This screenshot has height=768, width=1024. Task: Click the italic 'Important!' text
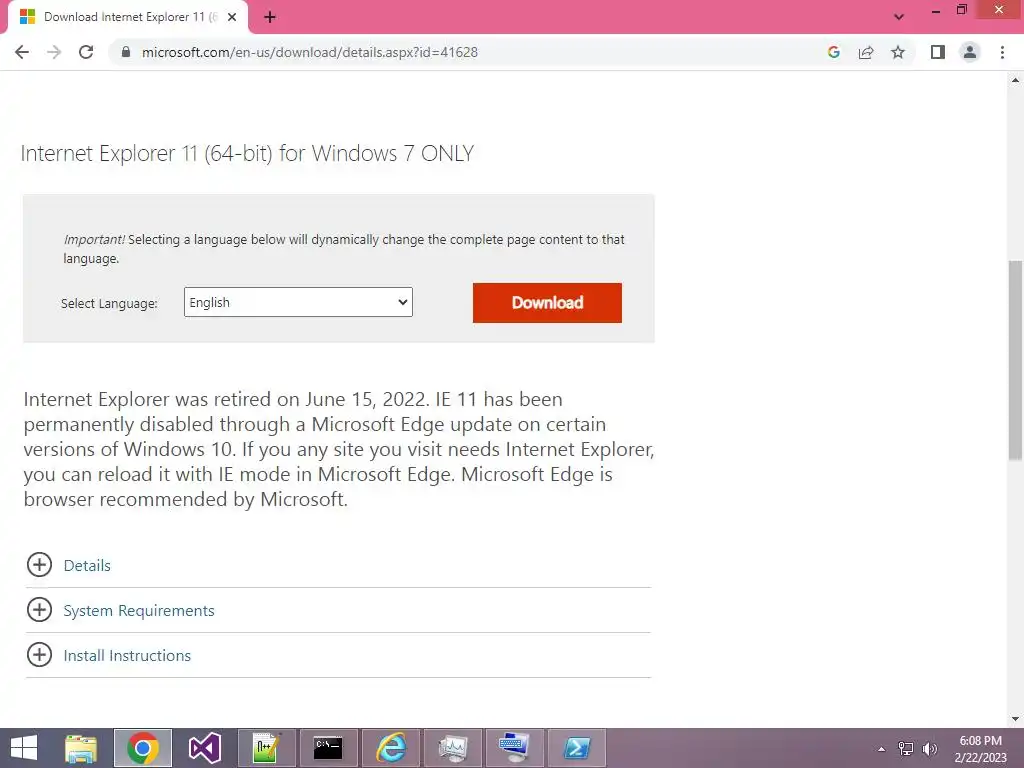point(94,240)
